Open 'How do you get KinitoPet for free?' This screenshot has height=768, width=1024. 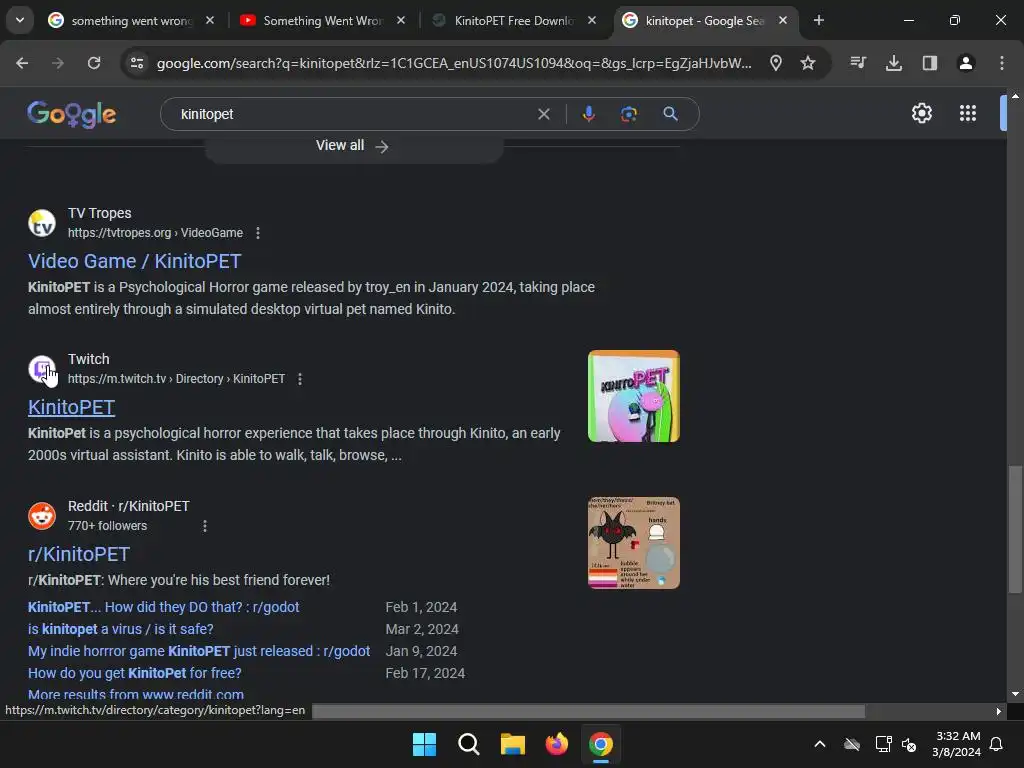pyautogui.click(x=135, y=673)
